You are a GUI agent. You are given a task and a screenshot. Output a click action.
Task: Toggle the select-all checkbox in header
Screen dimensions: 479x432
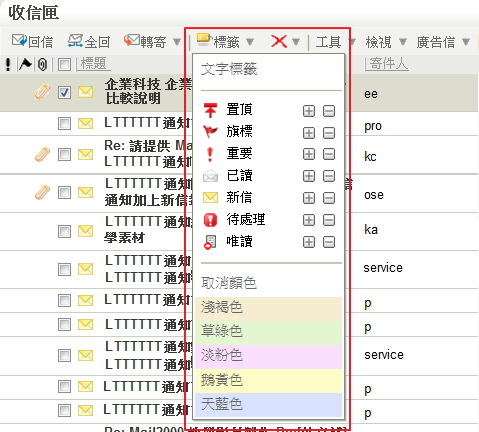click(x=64, y=64)
